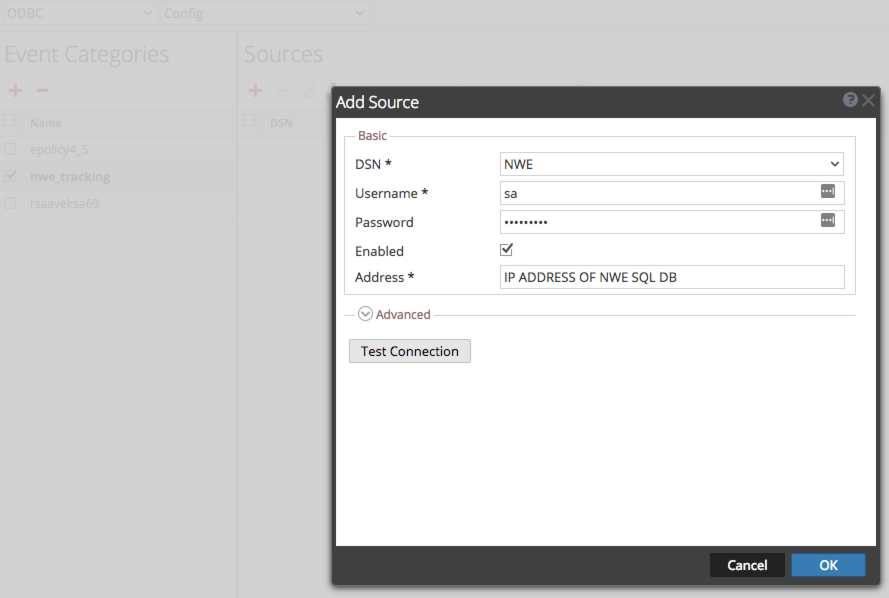
Task: Check the rsaaveksa69 row checkbox
Action: click(x=10, y=203)
